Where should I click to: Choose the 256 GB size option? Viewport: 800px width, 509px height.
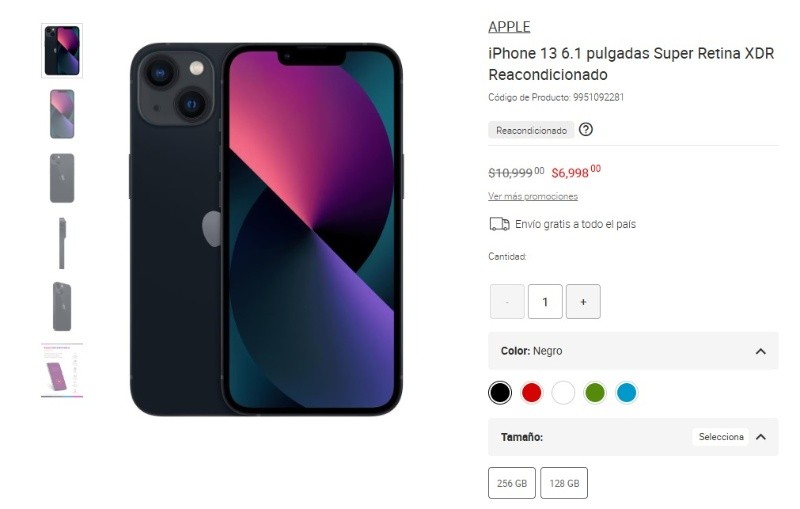512,483
